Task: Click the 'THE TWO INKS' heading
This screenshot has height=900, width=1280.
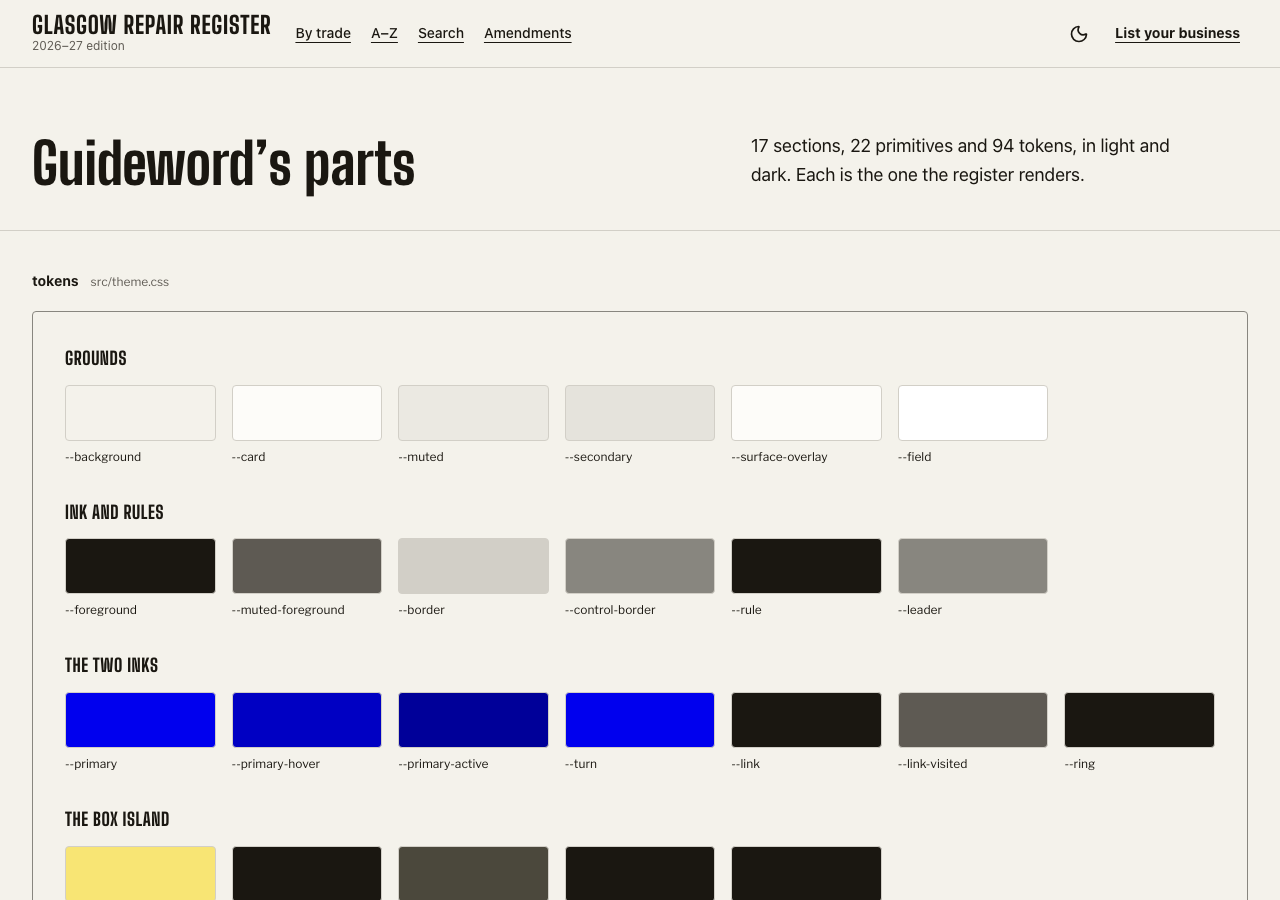Action: pyautogui.click(x=112, y=665)
